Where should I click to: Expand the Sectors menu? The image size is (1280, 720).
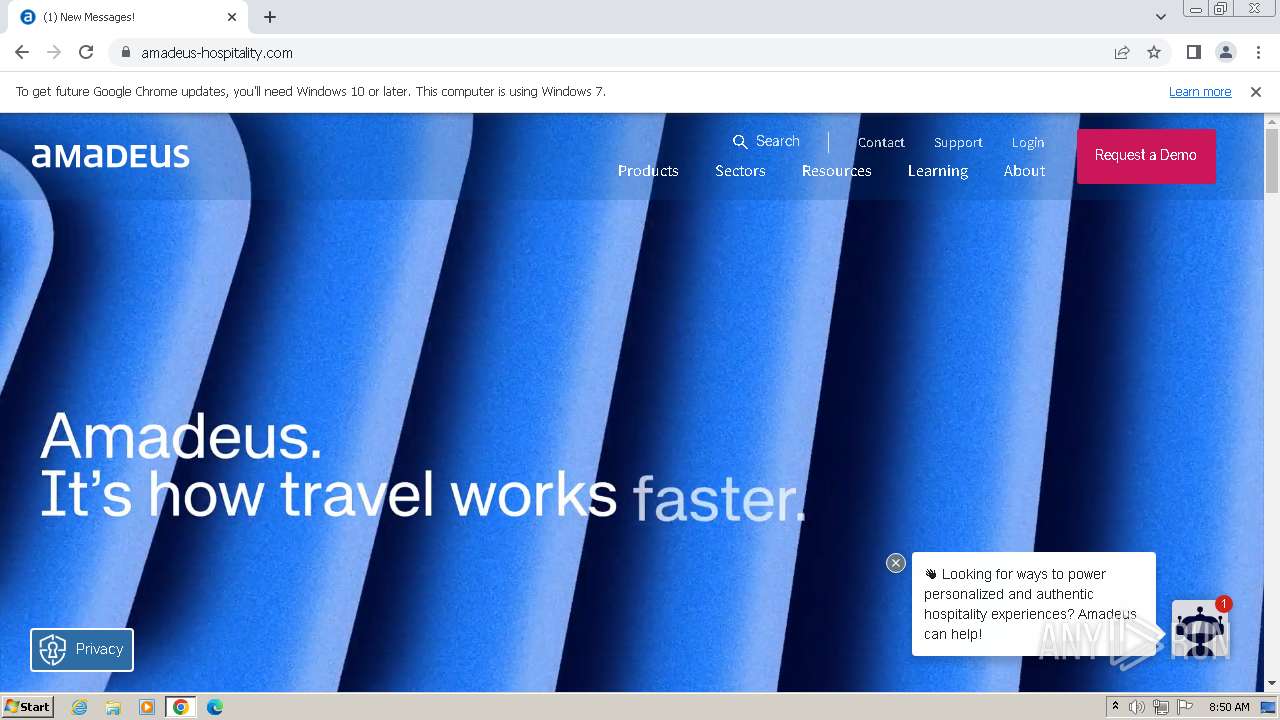740,171
